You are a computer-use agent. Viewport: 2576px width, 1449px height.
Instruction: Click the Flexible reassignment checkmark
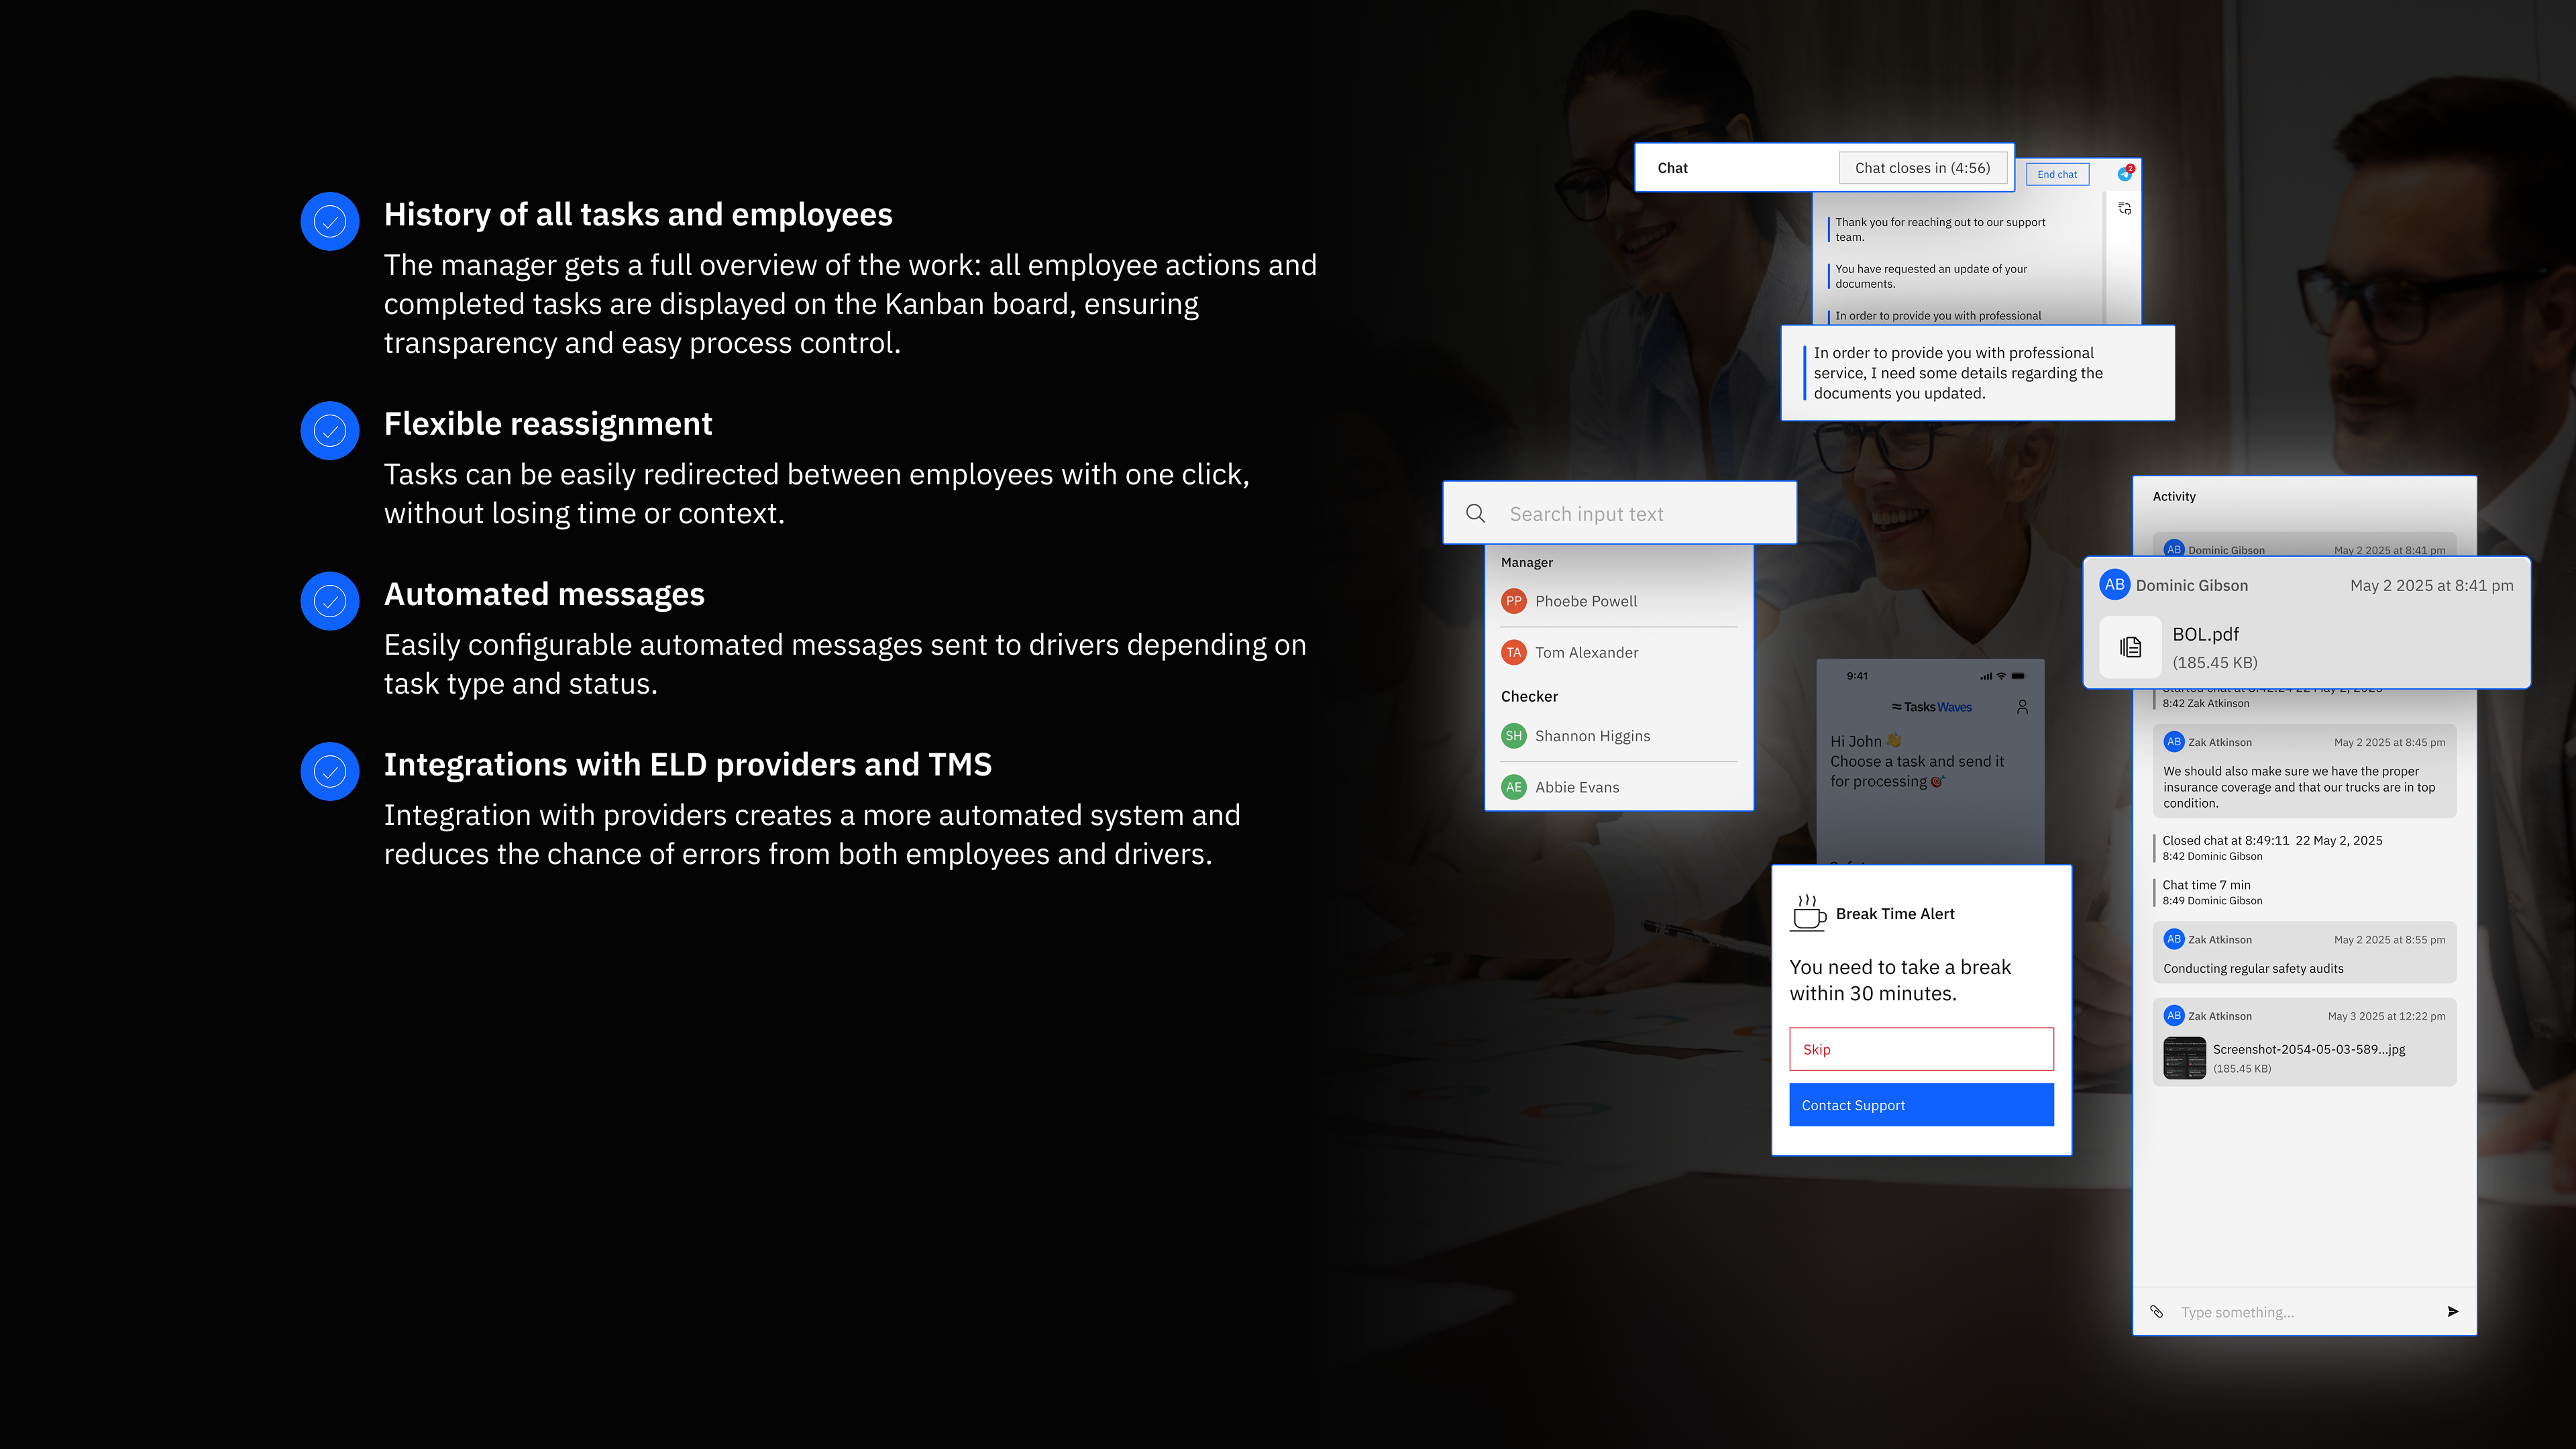tap(330, 431)
